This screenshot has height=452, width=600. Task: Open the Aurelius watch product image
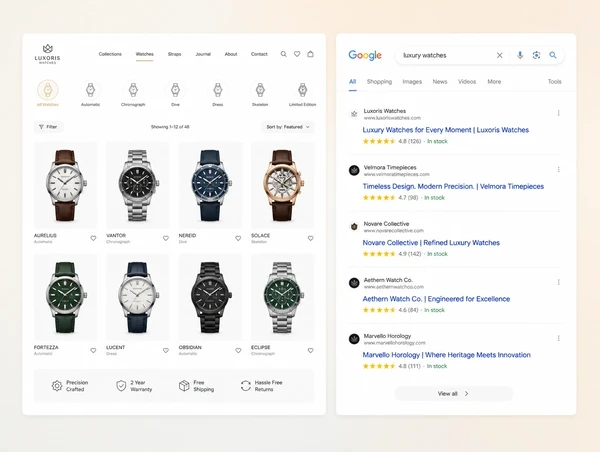65,185
